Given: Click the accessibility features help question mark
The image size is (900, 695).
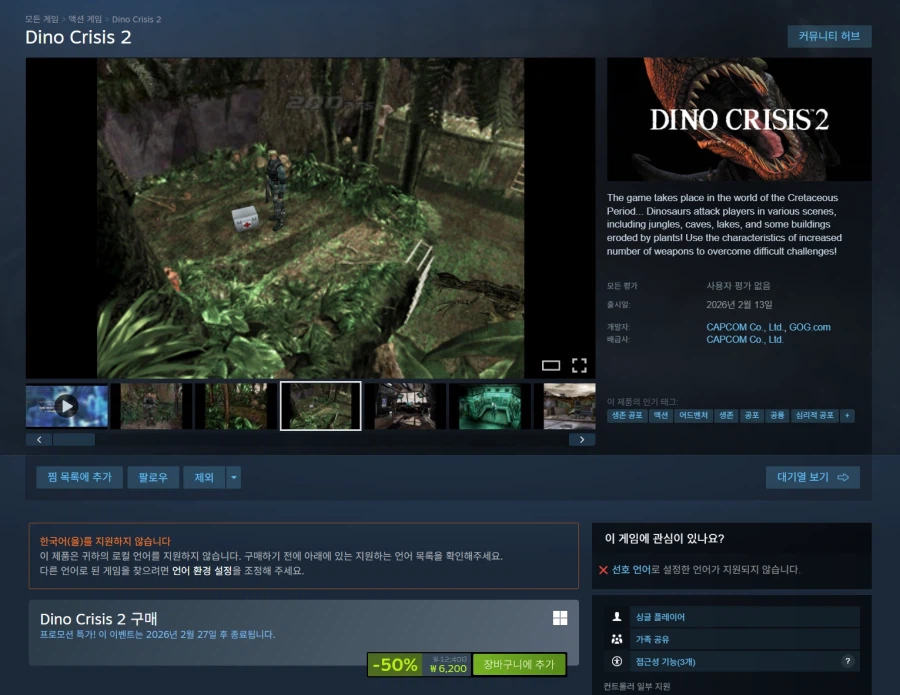Looking at the screenshot, I should [x=848, y=661].
